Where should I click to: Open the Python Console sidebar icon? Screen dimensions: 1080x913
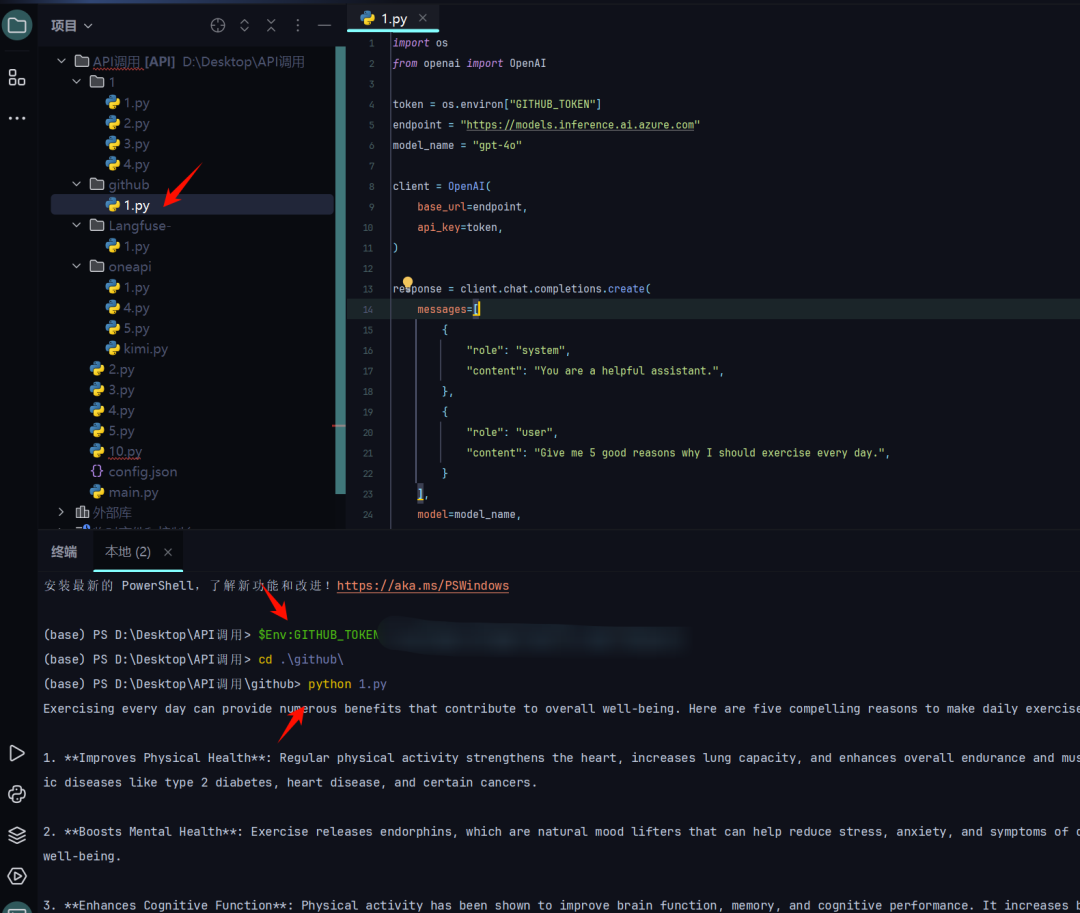(17, 794)
